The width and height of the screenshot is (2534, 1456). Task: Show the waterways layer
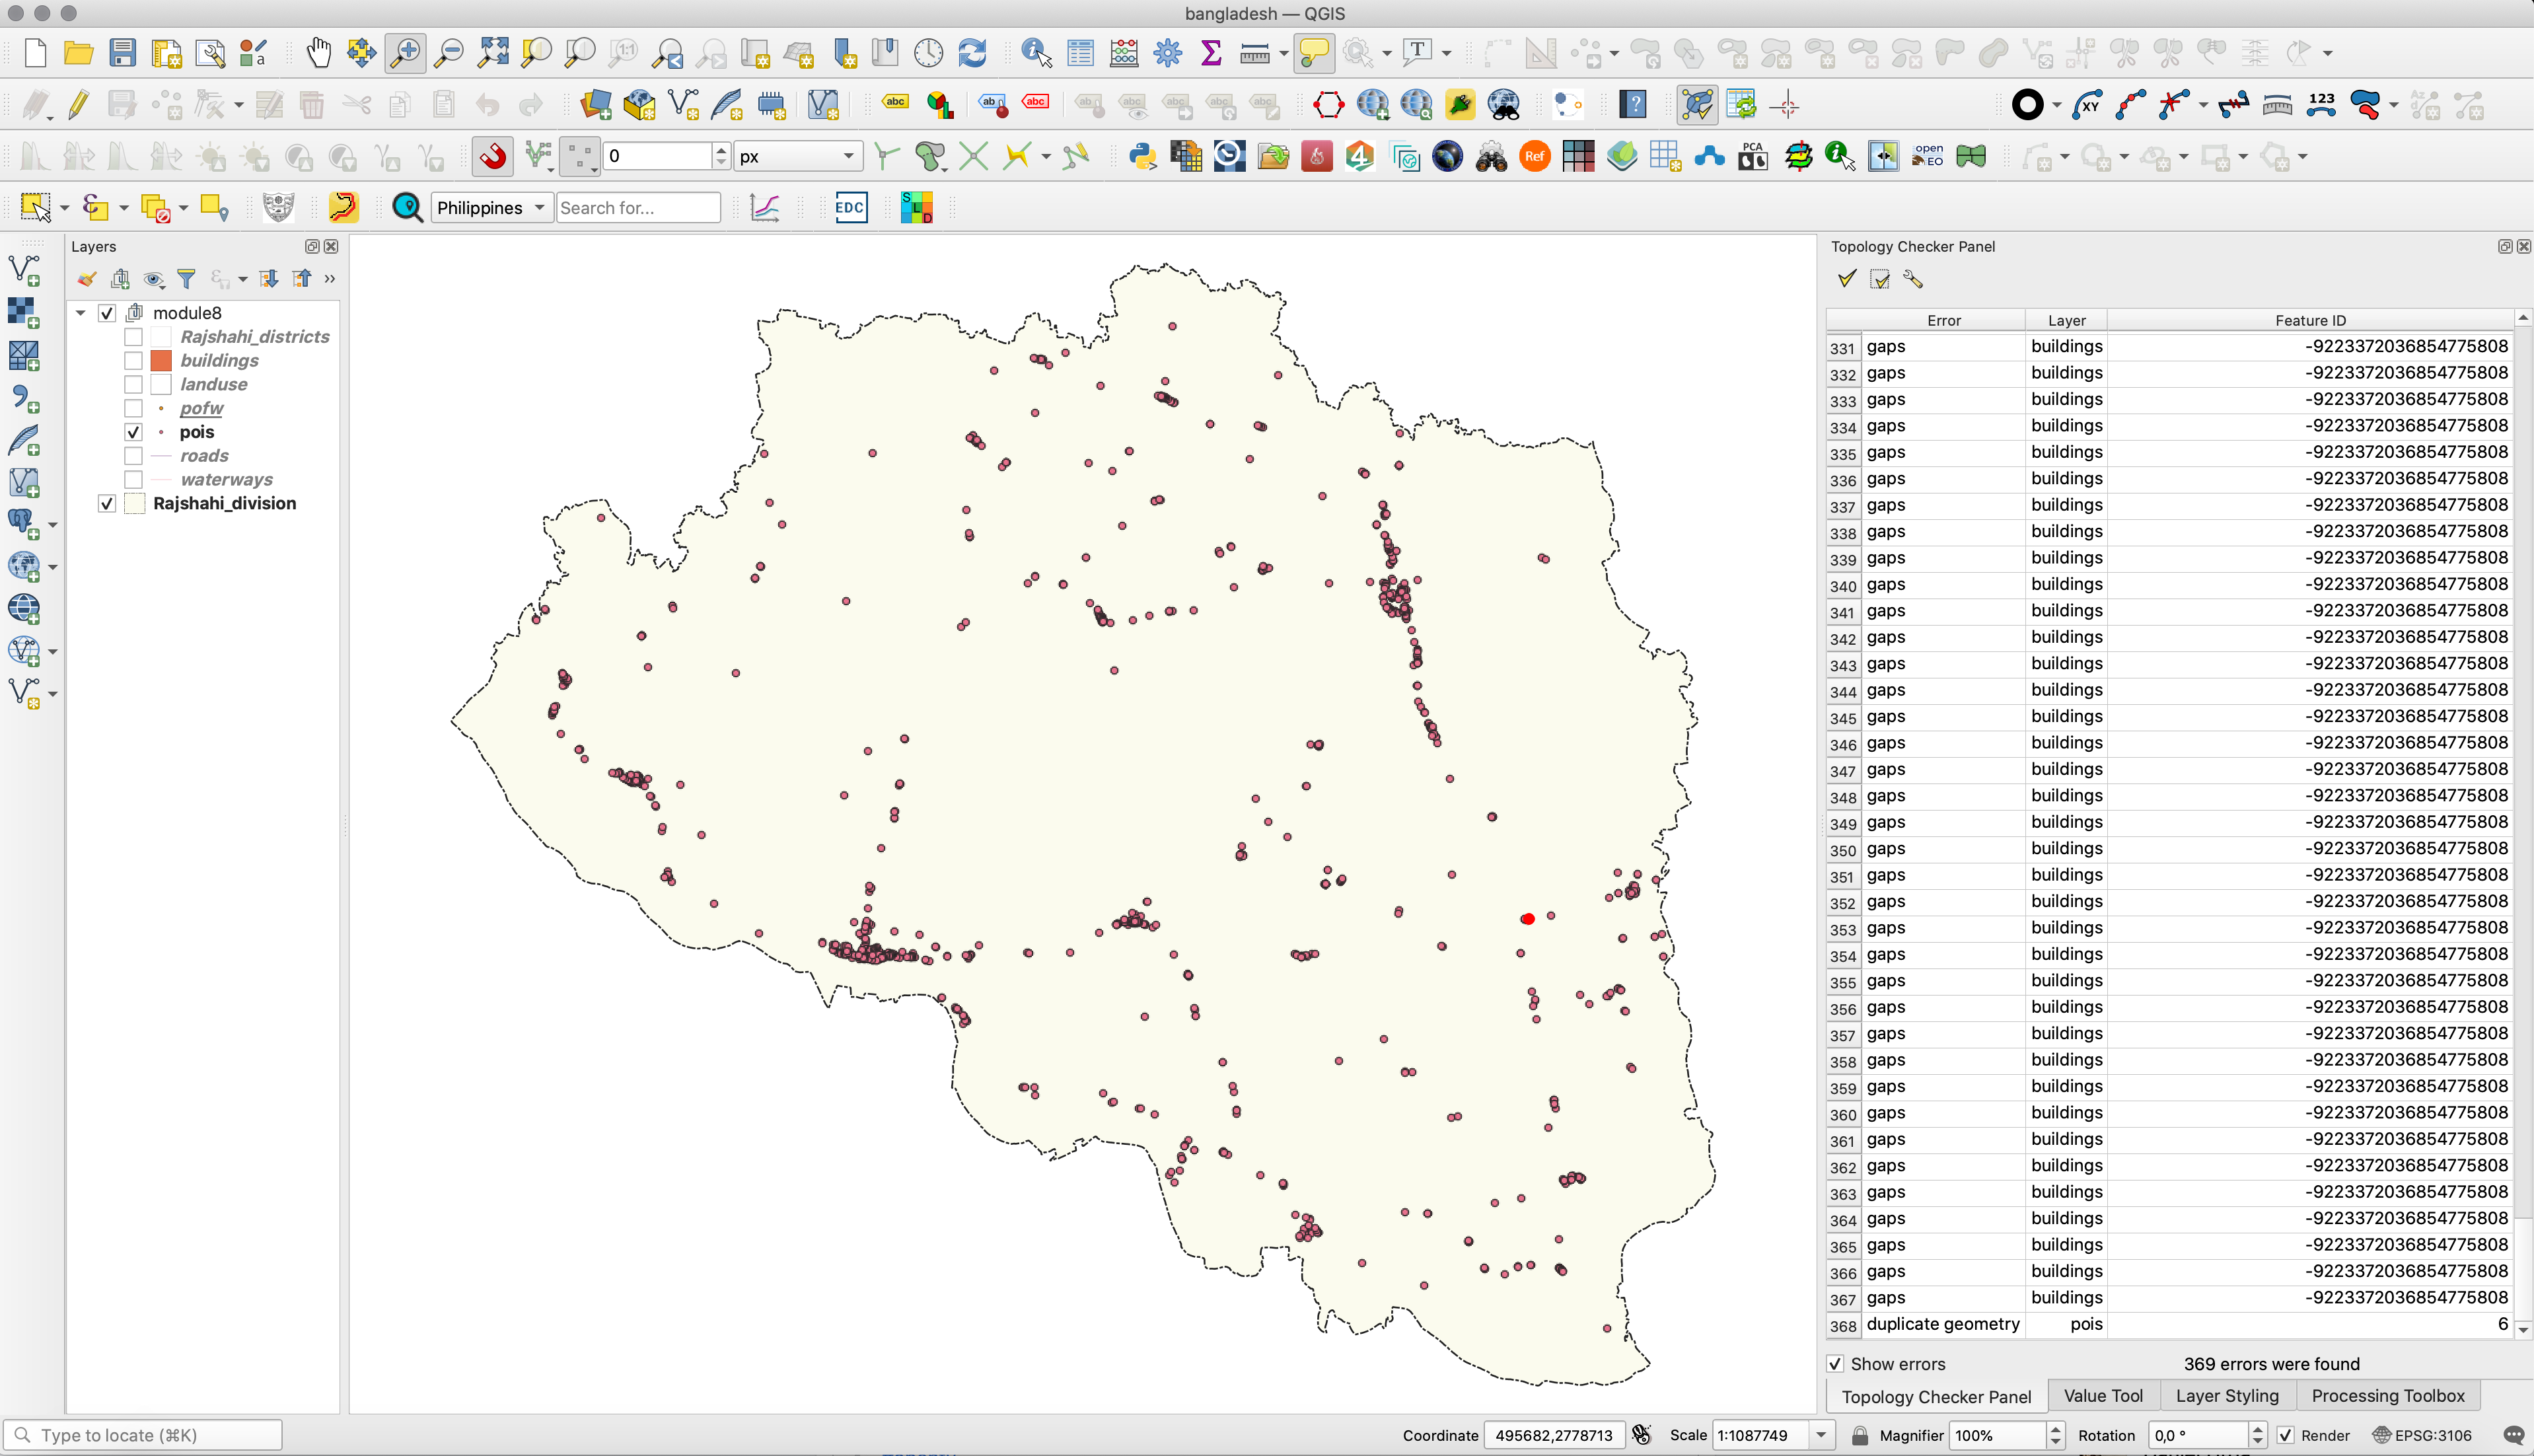[x=133, y=480]
